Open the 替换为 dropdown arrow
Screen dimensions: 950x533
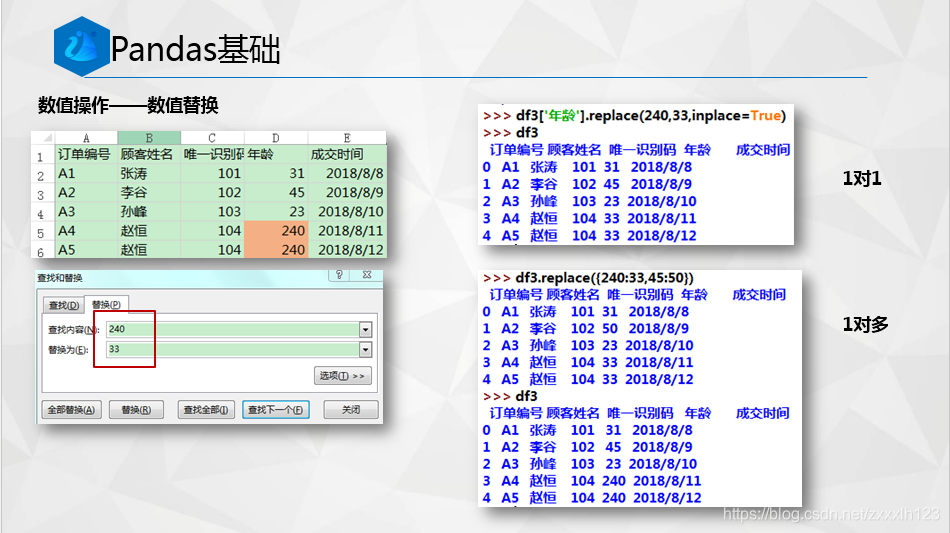365,349
